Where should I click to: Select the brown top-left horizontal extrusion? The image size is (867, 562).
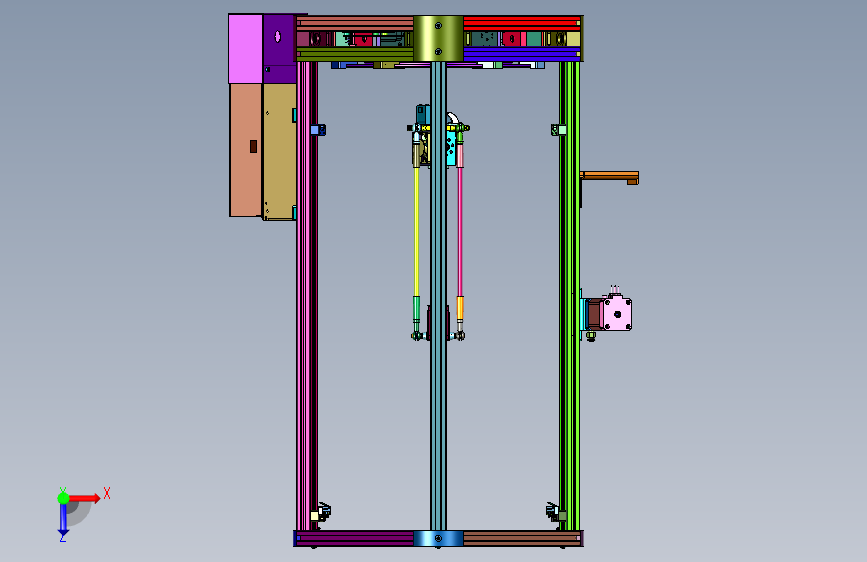(355, 23)
